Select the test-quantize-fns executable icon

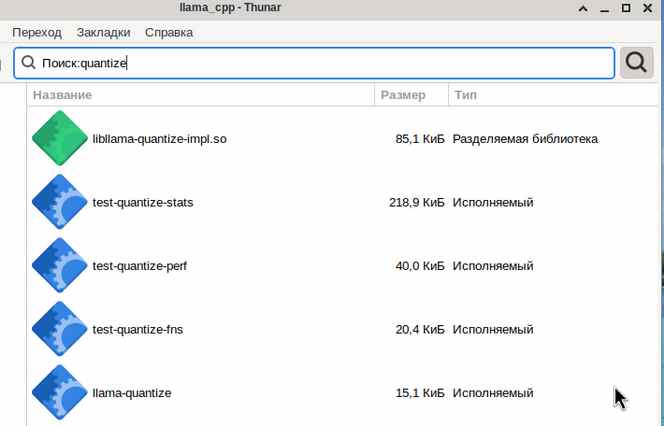[x=60, y=329]
